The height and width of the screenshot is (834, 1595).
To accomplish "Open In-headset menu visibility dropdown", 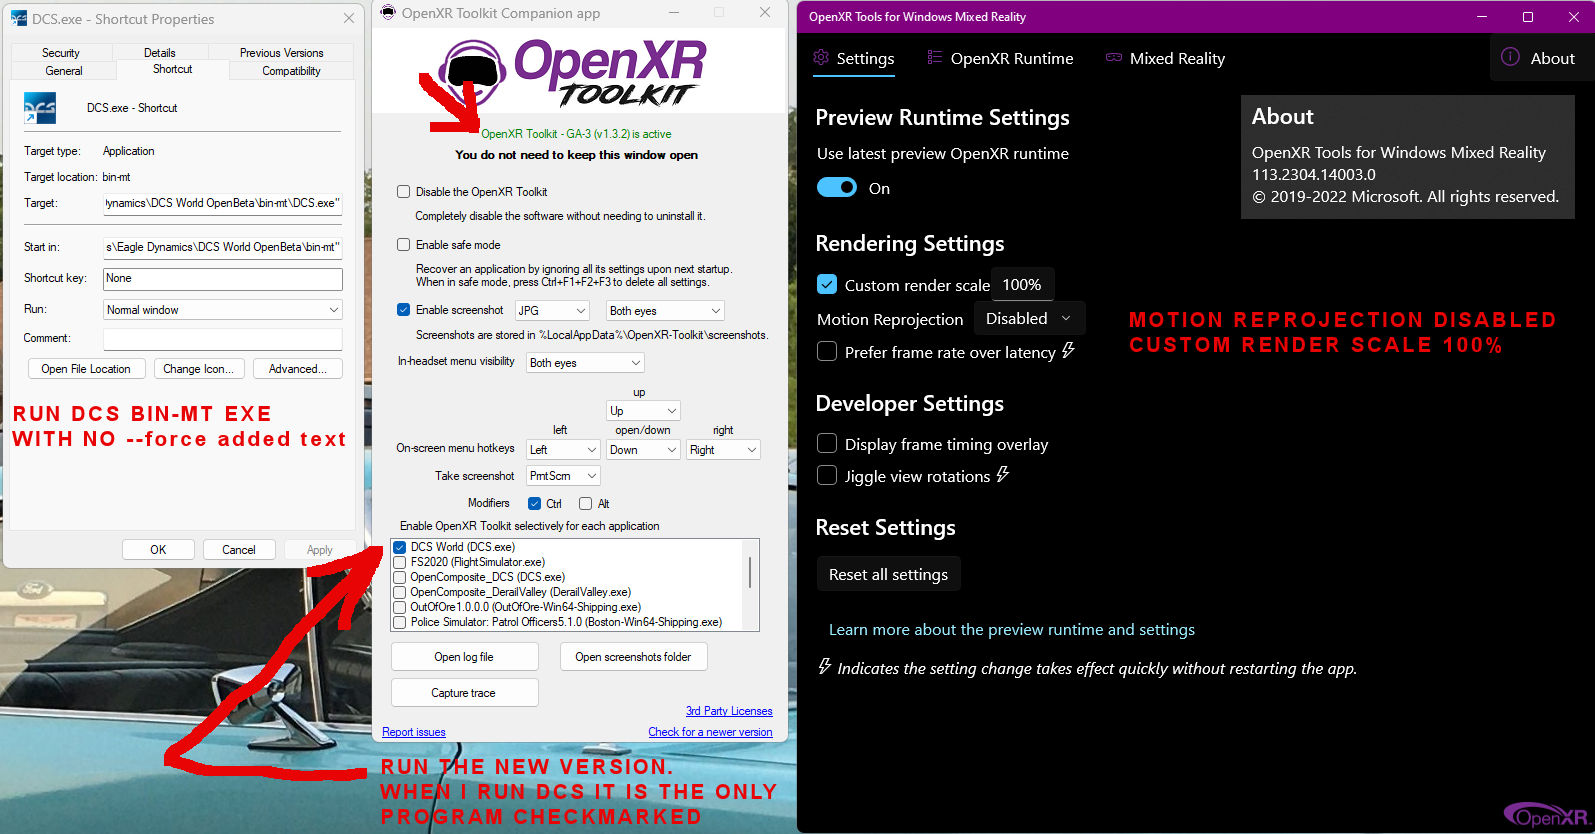I will (585, 363).
